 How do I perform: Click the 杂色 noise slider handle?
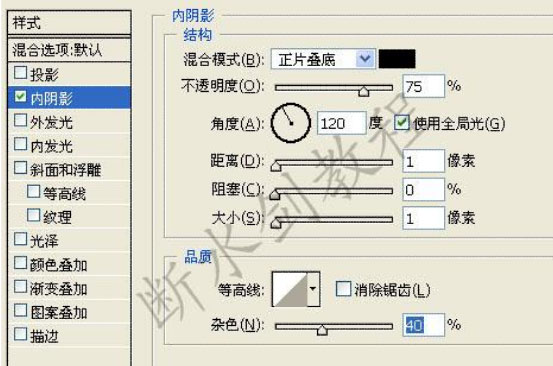[322, 330]
